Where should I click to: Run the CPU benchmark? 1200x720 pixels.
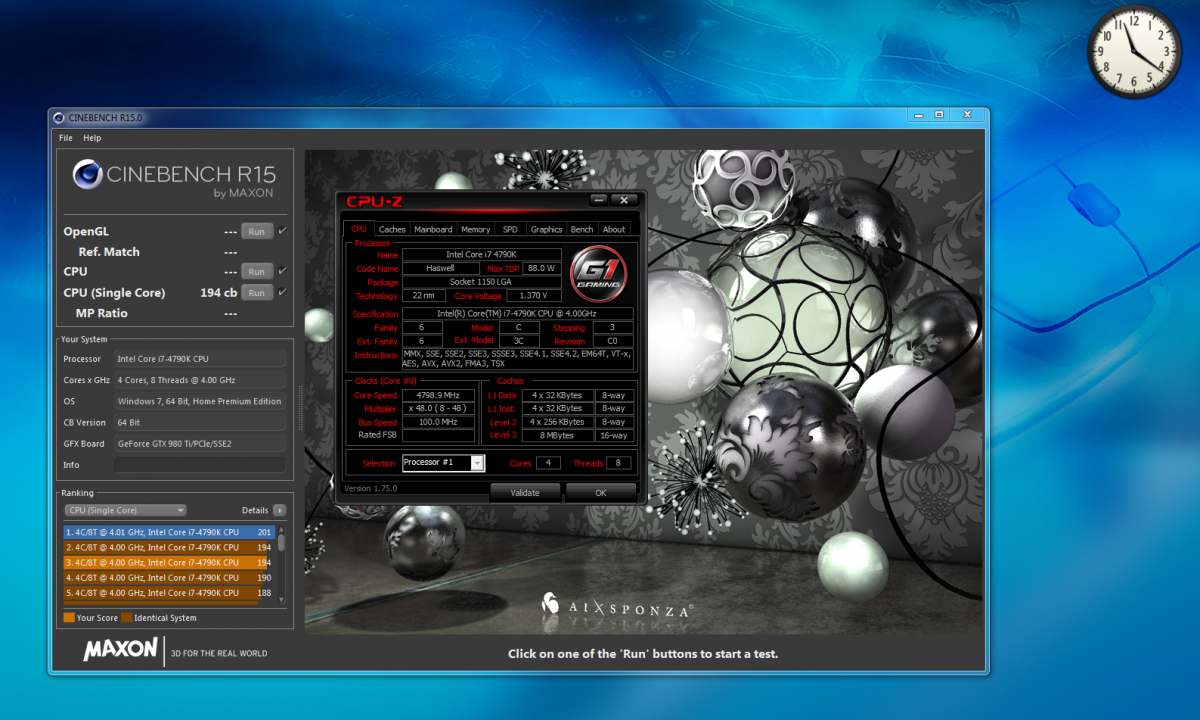click(257, 271)
